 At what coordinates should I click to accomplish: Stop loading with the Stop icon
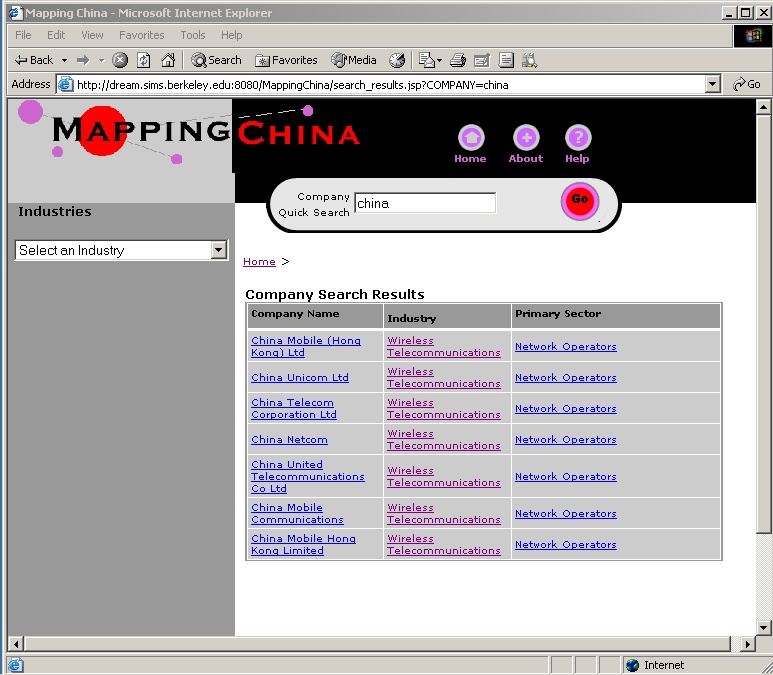[120, 60]
